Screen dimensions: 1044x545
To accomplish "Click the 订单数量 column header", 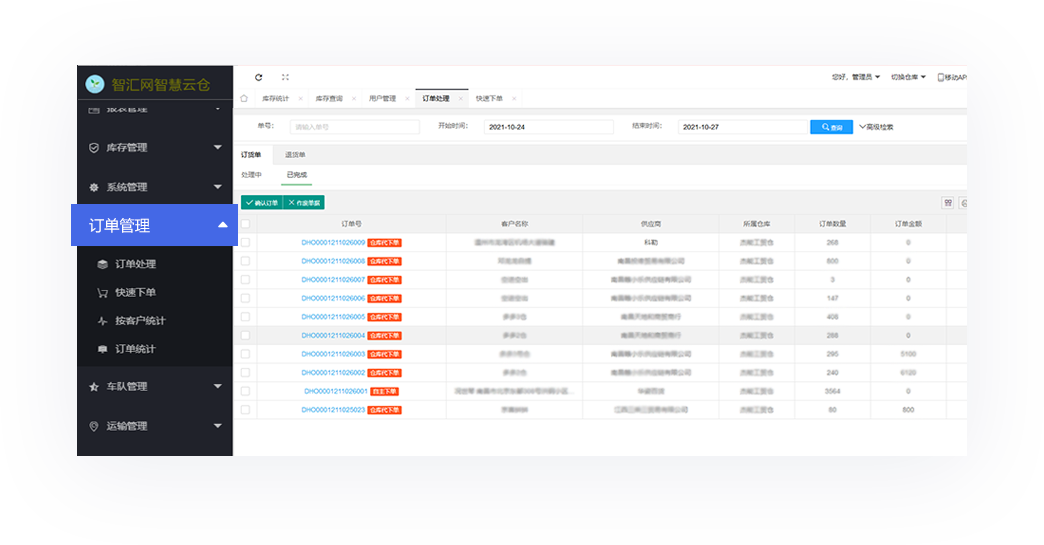I will coord(832,224).
